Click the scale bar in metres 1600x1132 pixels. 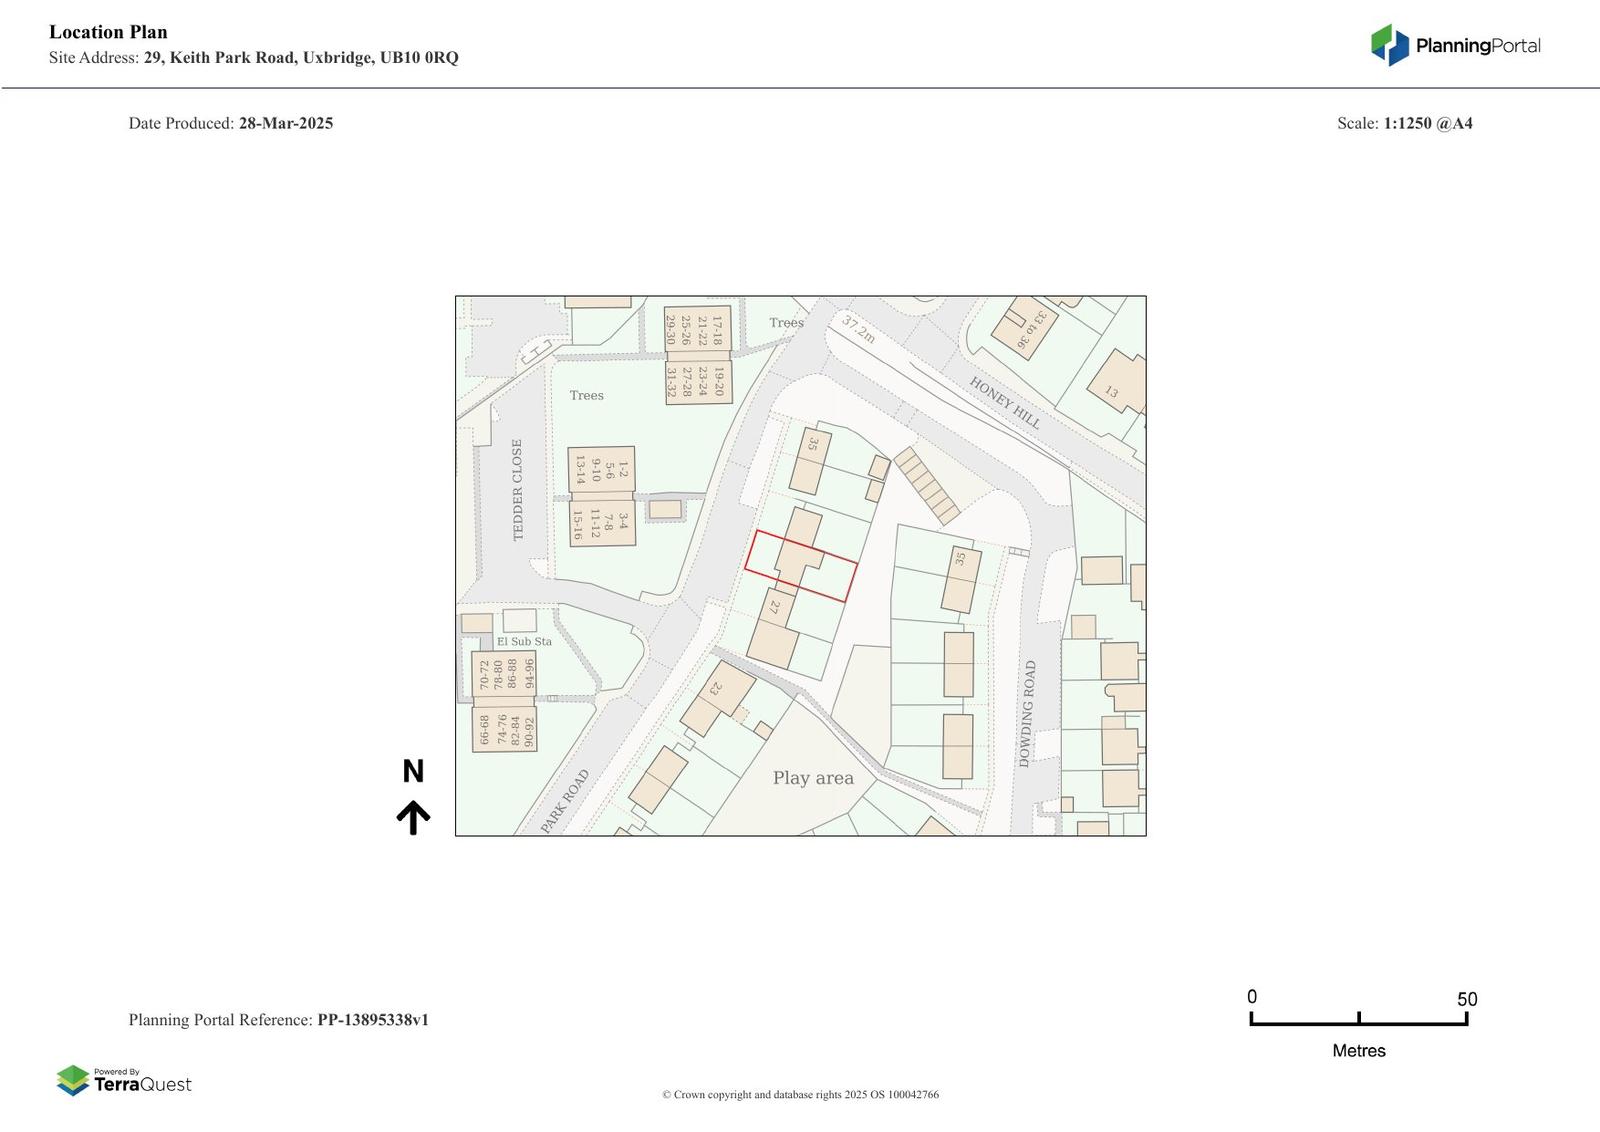pos(1358,1019)
